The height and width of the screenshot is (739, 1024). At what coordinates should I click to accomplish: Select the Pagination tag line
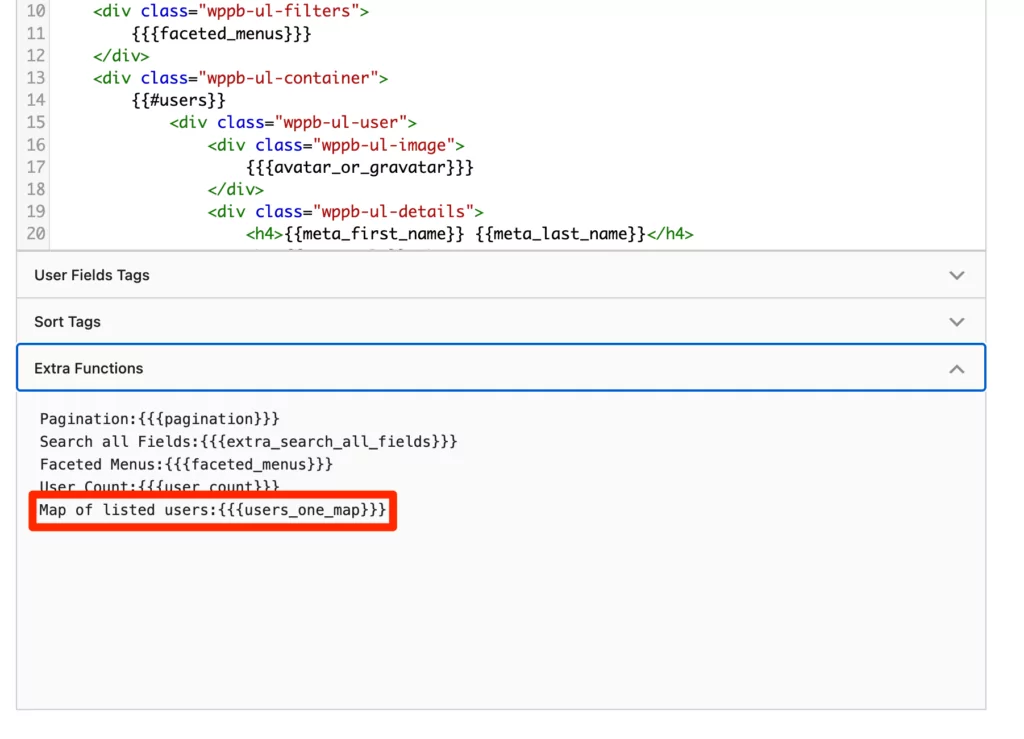coord(159,419)
